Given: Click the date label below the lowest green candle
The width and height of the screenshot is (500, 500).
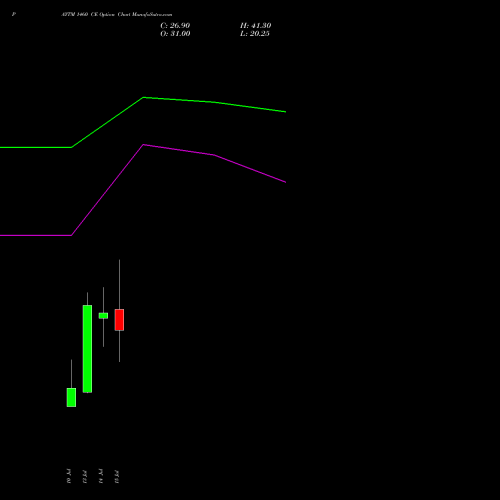Looking at the screenshot, I should (69, 477).
